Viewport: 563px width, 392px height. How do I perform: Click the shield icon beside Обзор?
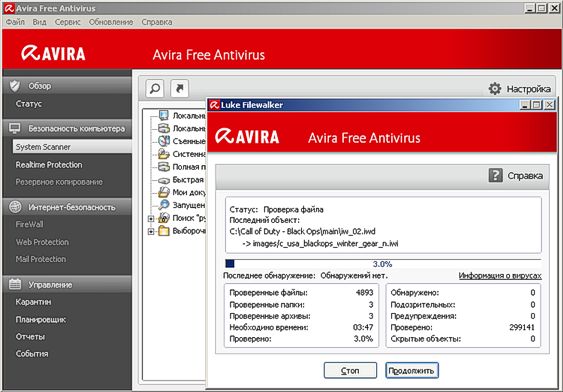15,86
